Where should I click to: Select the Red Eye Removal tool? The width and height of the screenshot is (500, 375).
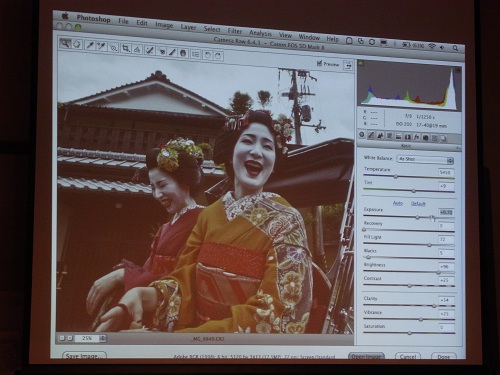[163, 52]
